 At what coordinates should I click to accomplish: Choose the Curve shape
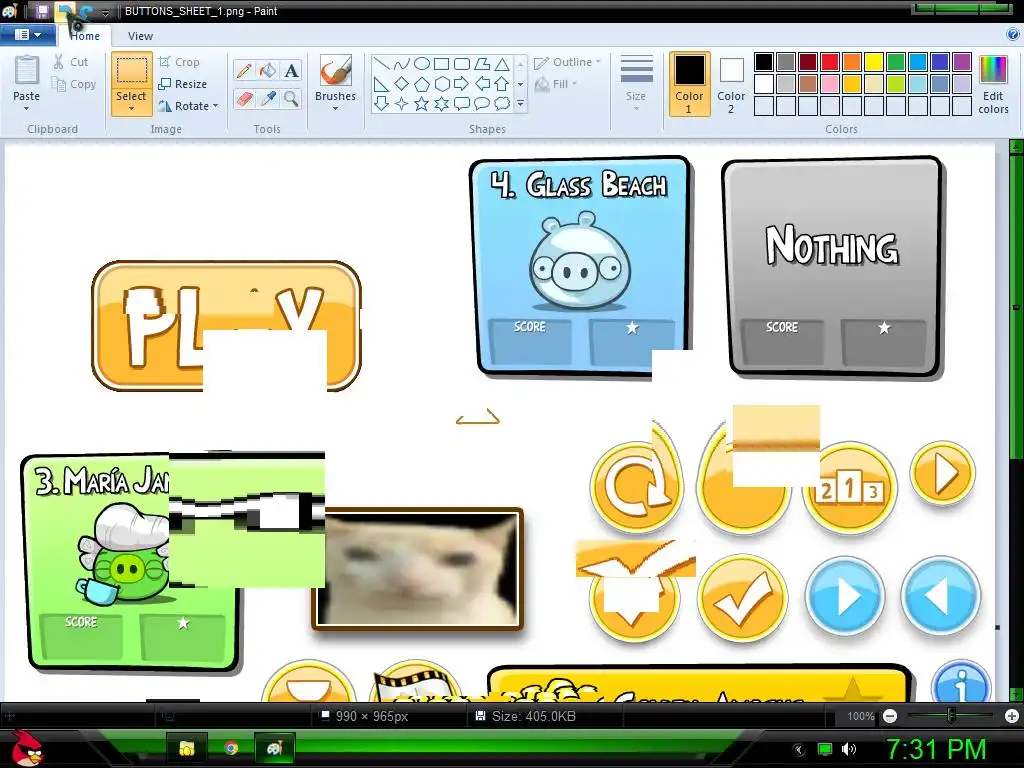coord(402,64)
